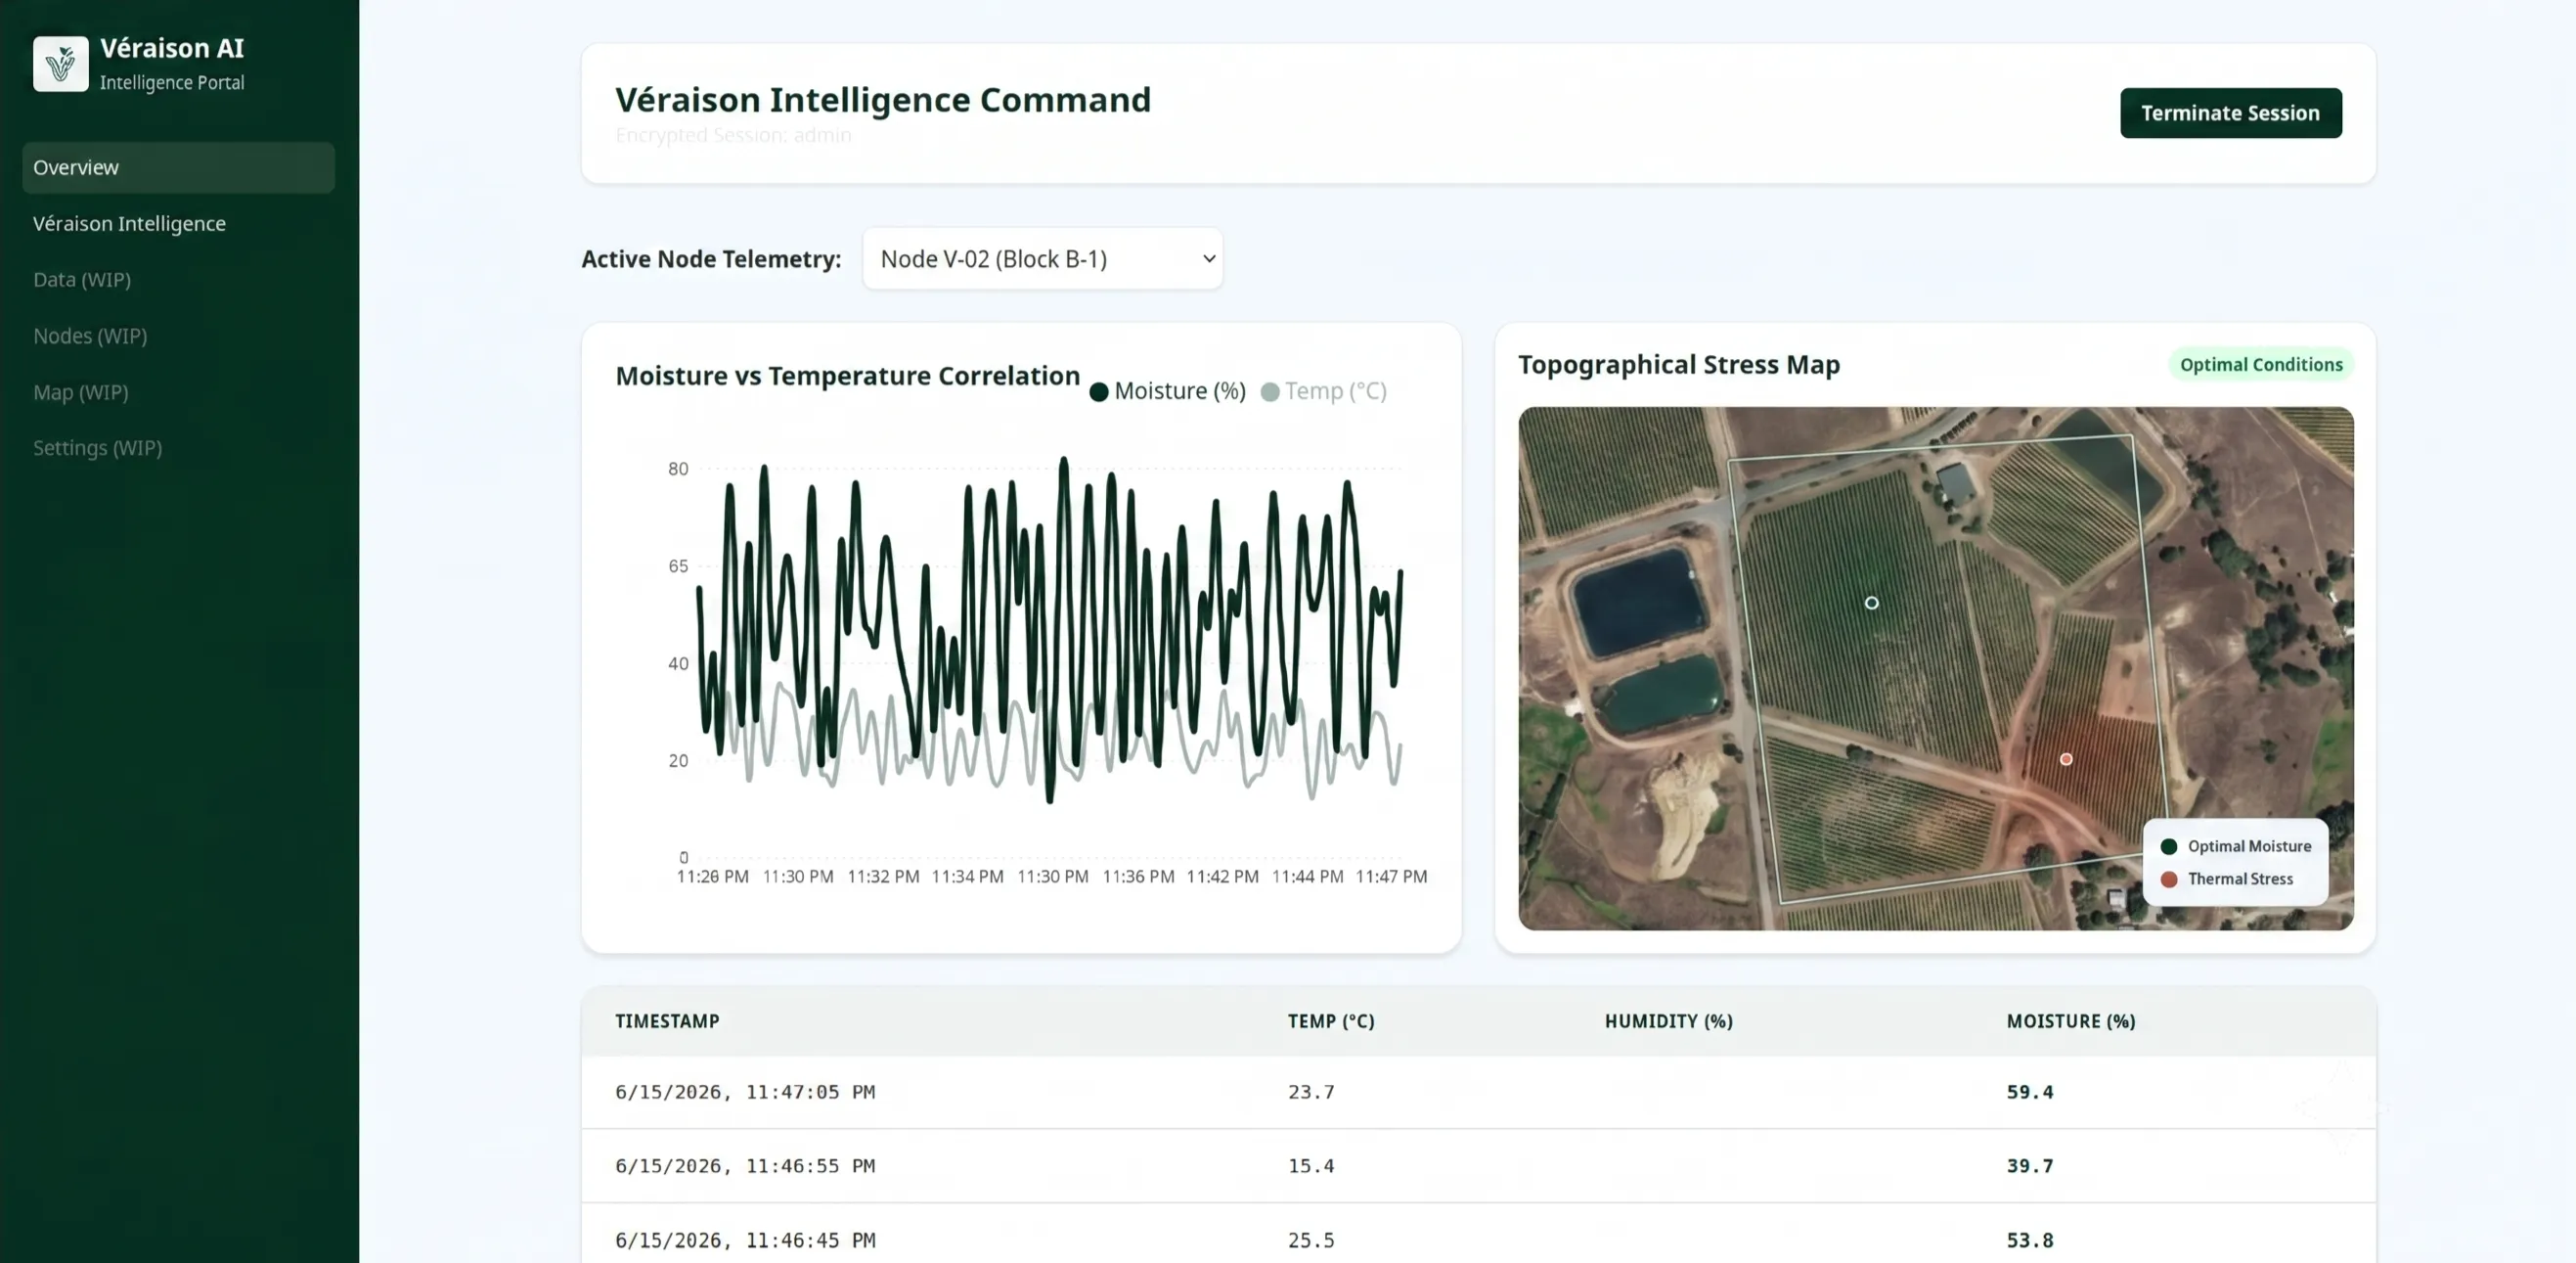Image resolution: width=2576 pixels, height=1263 pixels.
Task: Open Settings (WIP) in the sidebar
Action: (x=97, y=448)
